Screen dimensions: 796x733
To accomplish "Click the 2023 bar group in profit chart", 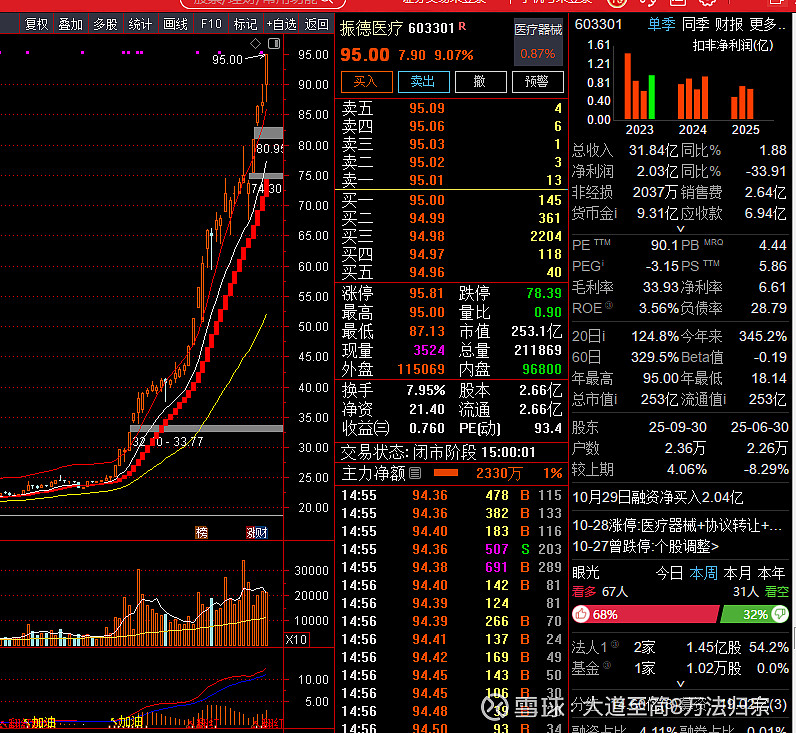I will point(640,86).
